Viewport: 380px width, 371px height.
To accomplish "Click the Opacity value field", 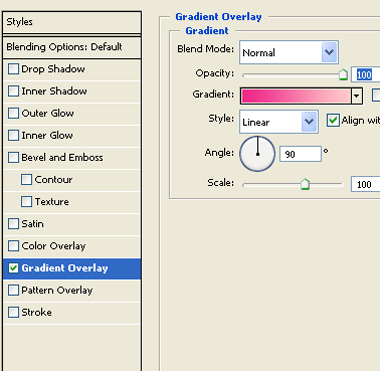I will coord(366,74).
